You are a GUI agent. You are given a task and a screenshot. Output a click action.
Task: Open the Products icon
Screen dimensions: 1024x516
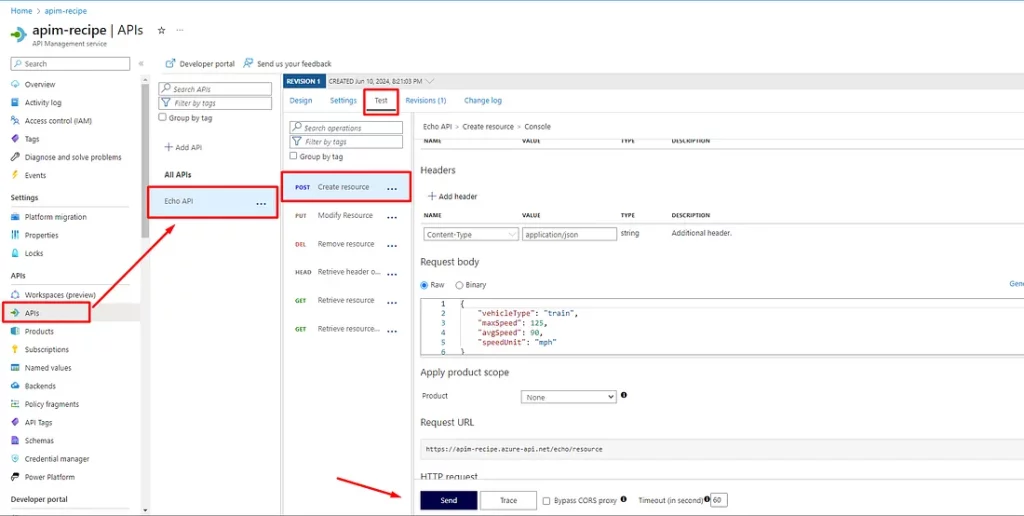click(15, 331)
